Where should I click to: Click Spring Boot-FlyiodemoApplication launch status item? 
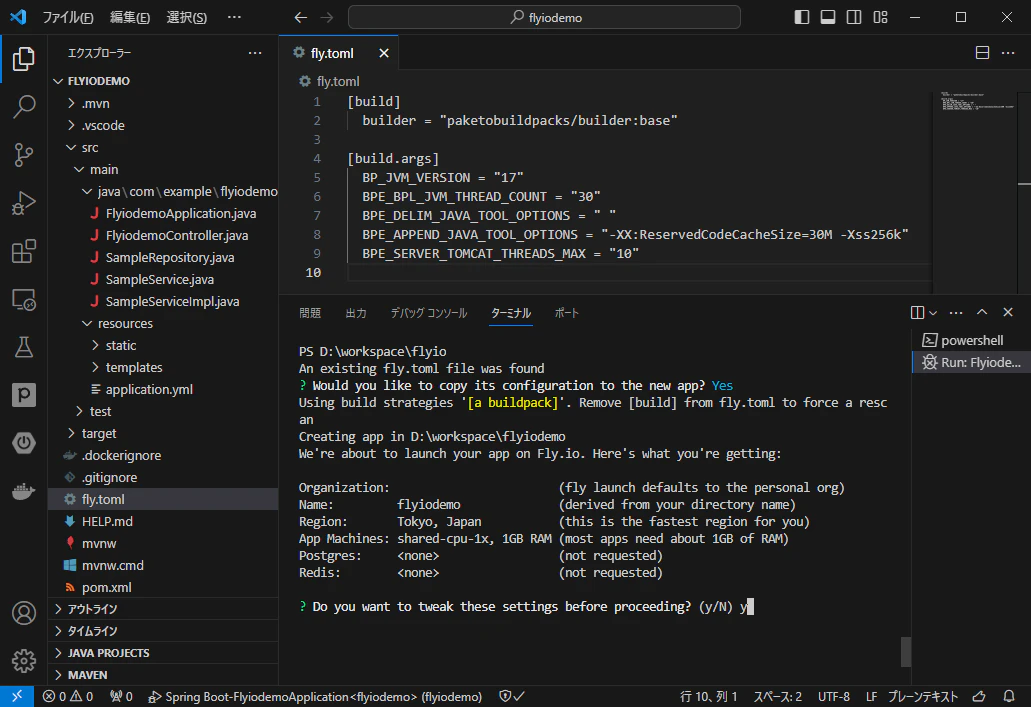315,696
